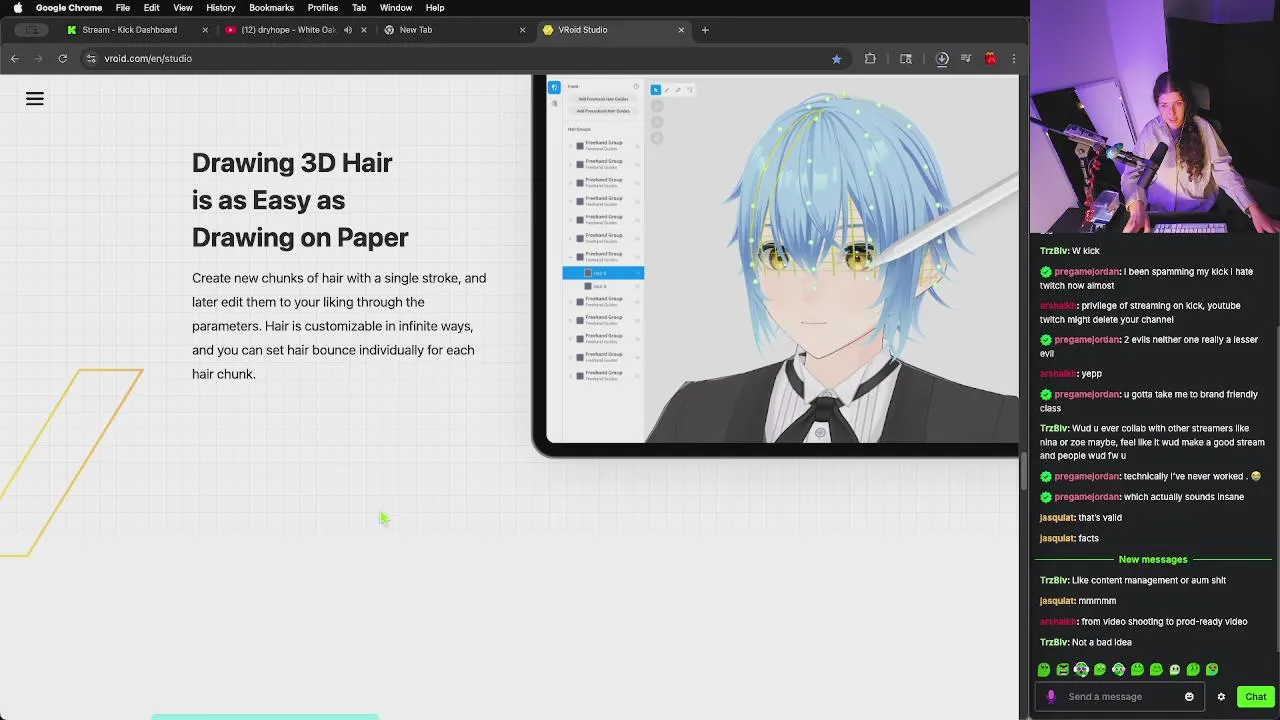
Task: View site information for vroid.com
Action: 91,59
